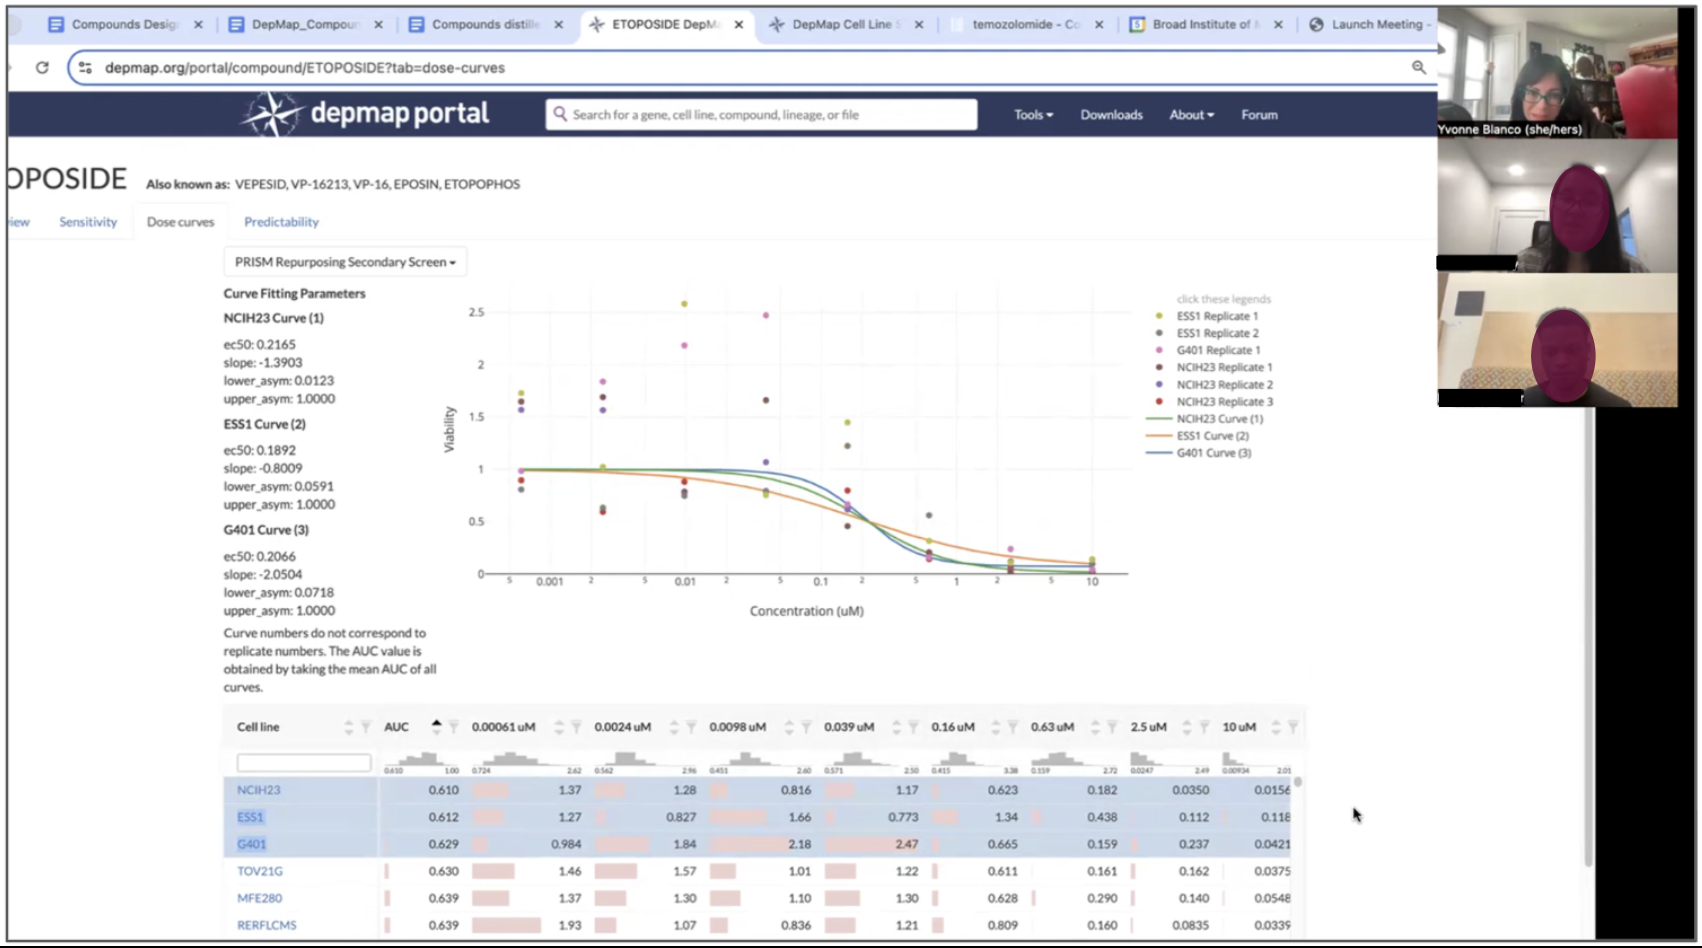Click the AUC column histogram range filter

pyautogui.click(x=421, y=762)
